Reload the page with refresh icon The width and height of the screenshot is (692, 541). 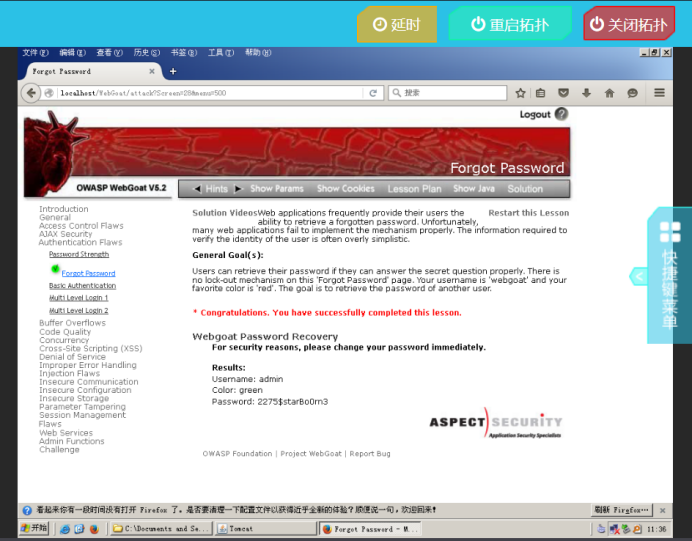373,93
